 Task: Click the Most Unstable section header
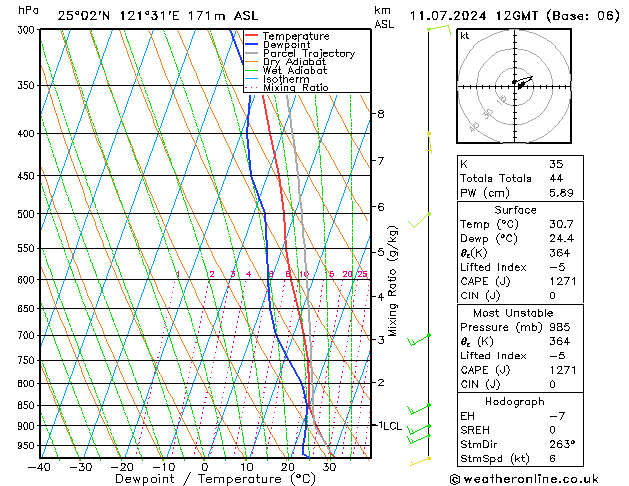(515, 313)
